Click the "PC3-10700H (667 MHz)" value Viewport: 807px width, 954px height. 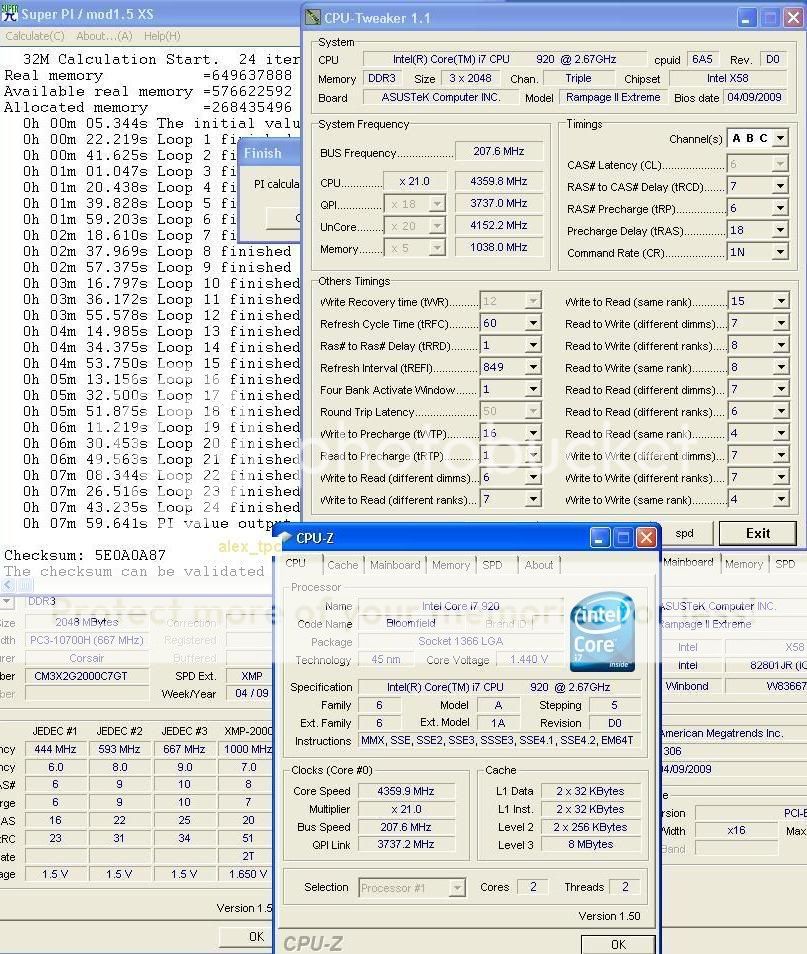[86, 640]
